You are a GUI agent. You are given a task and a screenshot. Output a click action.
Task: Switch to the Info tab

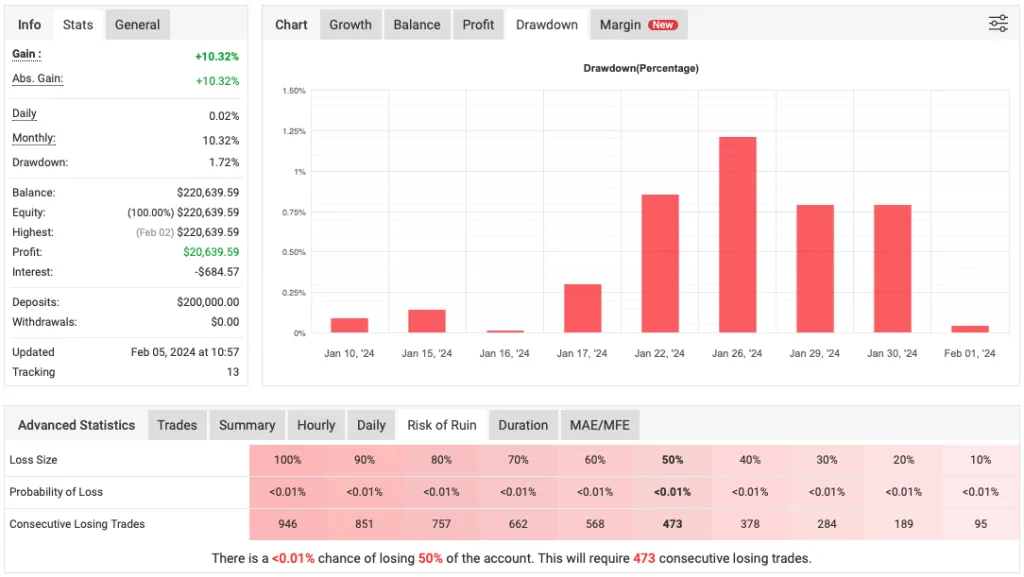point(30,24)
